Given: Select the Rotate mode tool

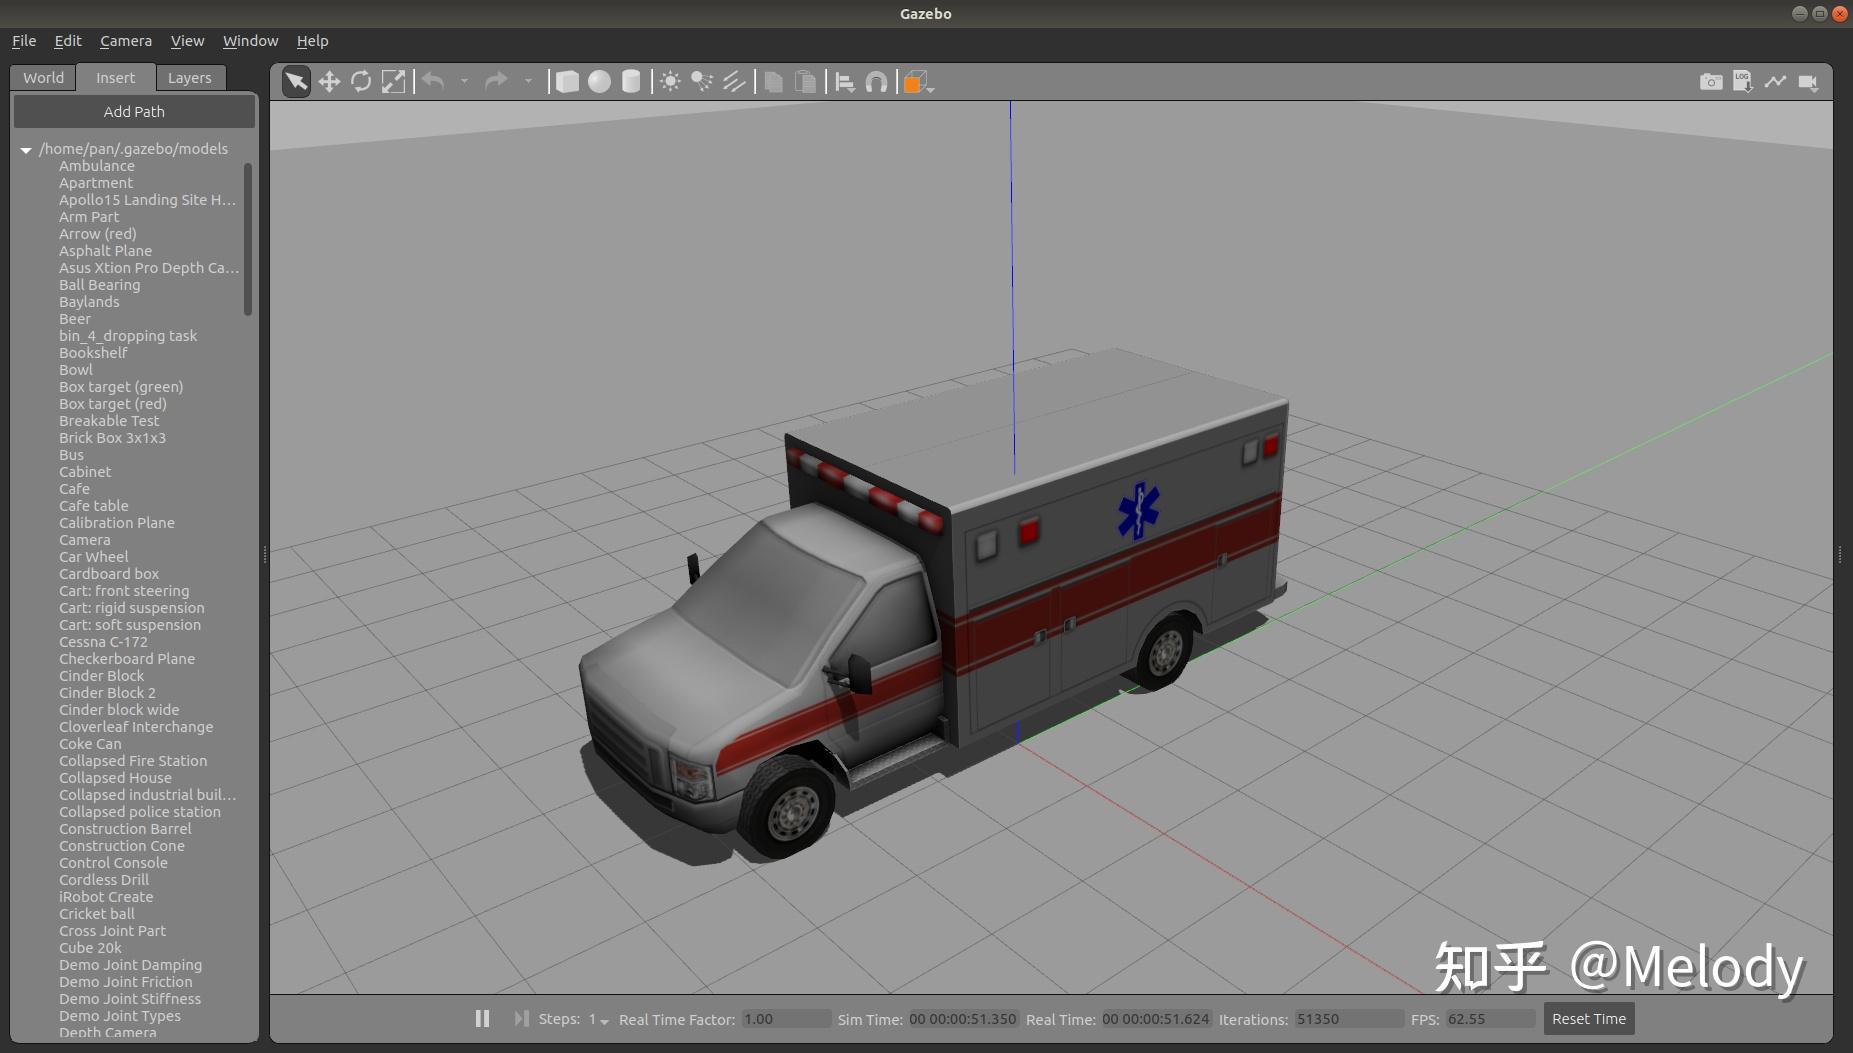Looking at the screenshot, I should [x=361, y=82].
